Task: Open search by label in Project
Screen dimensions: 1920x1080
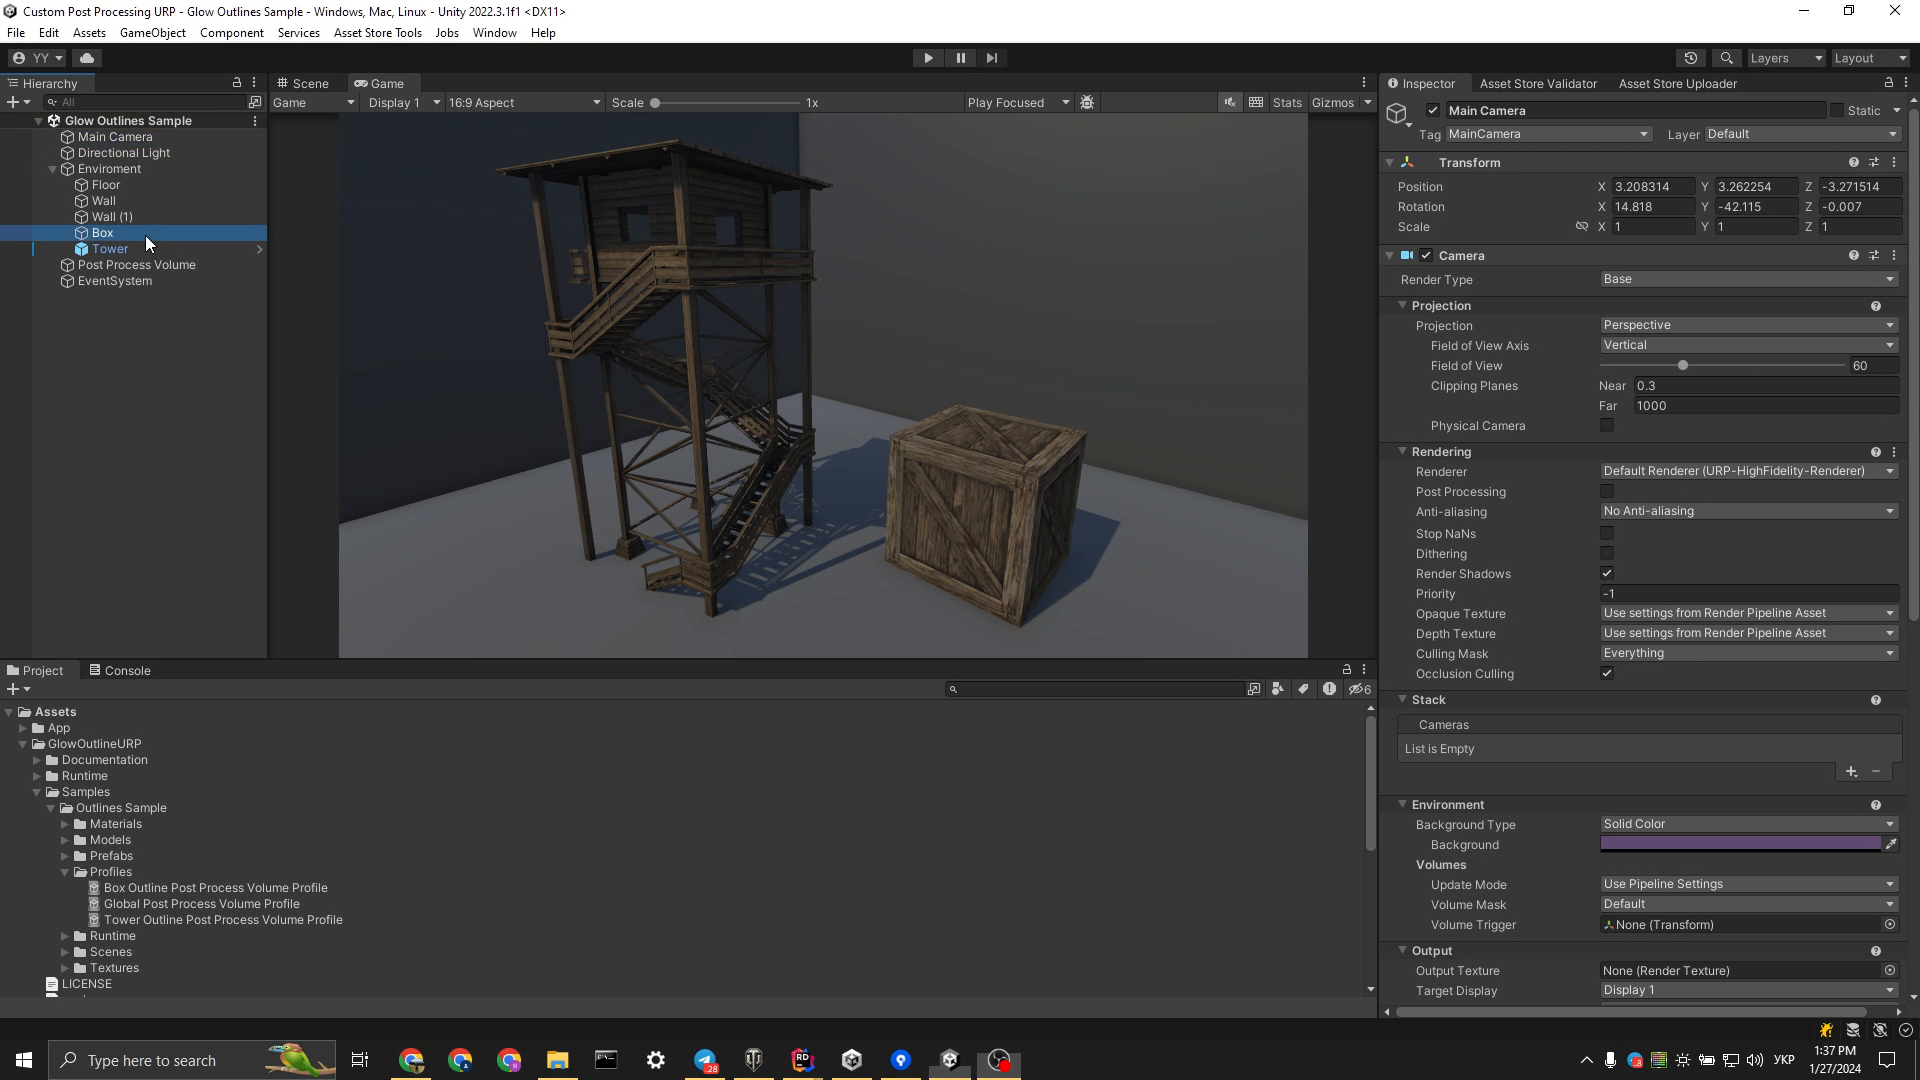Action: click(1303, 689)
